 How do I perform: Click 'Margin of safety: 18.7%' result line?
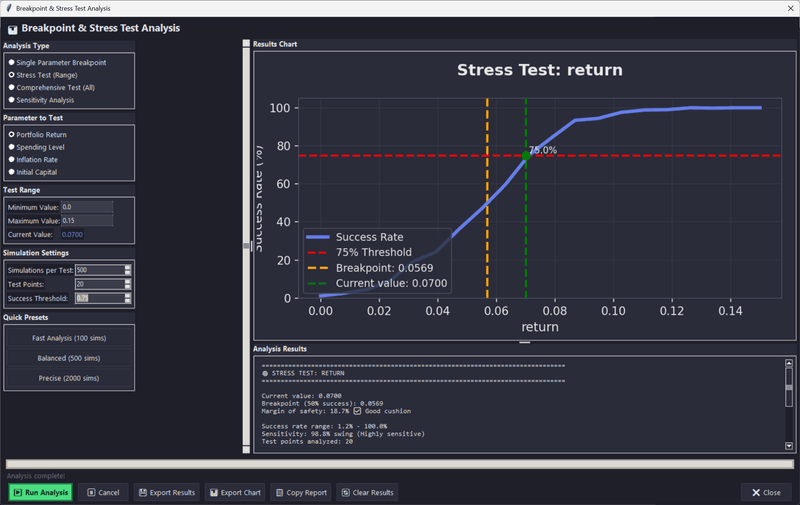(x=305, y=411)
